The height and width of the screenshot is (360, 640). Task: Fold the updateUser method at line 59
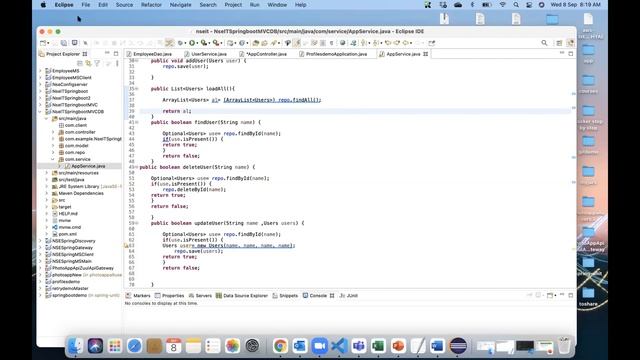137,223
